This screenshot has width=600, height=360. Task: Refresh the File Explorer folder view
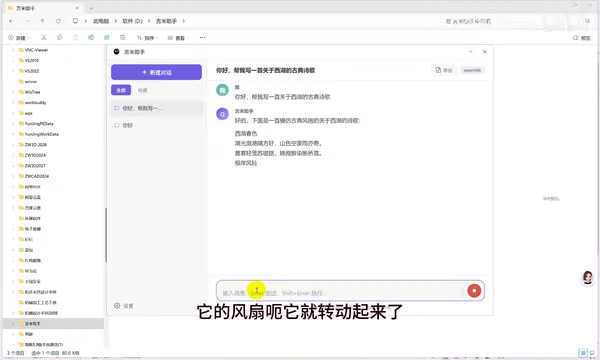58,21
